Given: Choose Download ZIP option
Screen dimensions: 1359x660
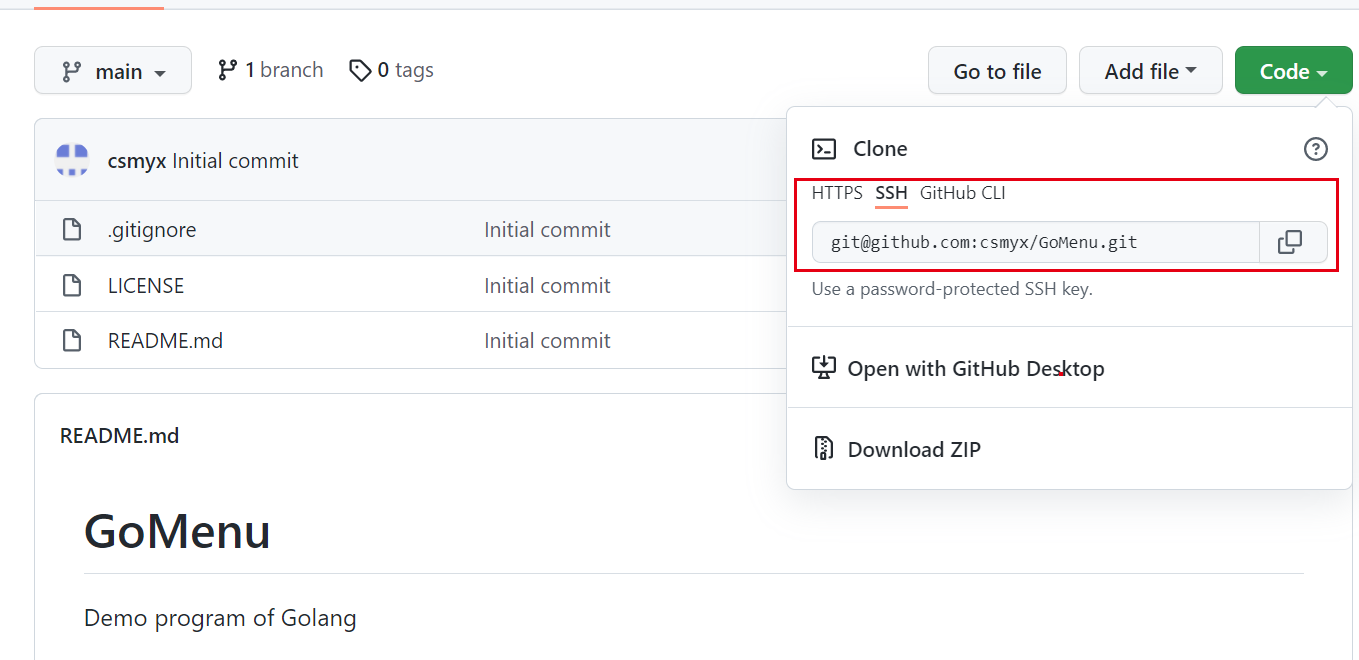Looking at the screenshot, I should click(914, 450).
